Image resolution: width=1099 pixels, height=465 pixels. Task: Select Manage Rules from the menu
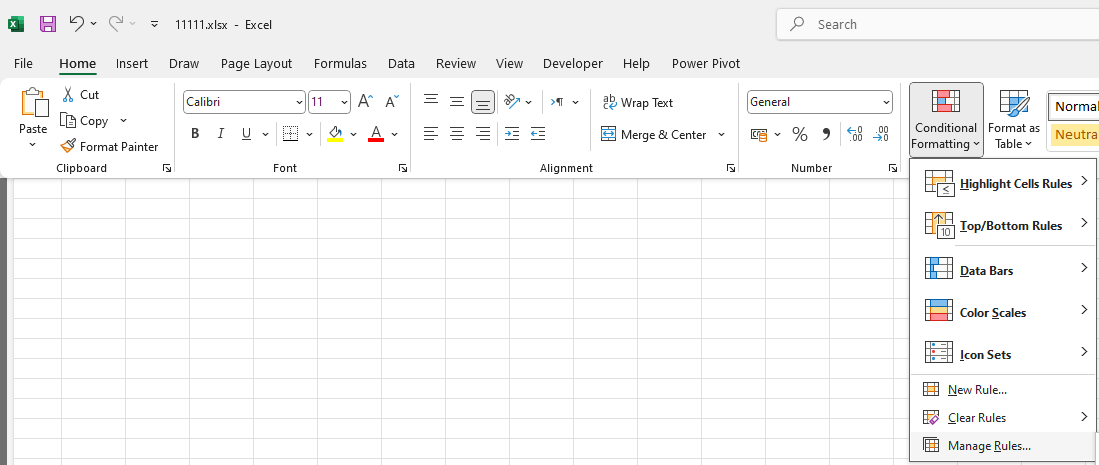988,446
